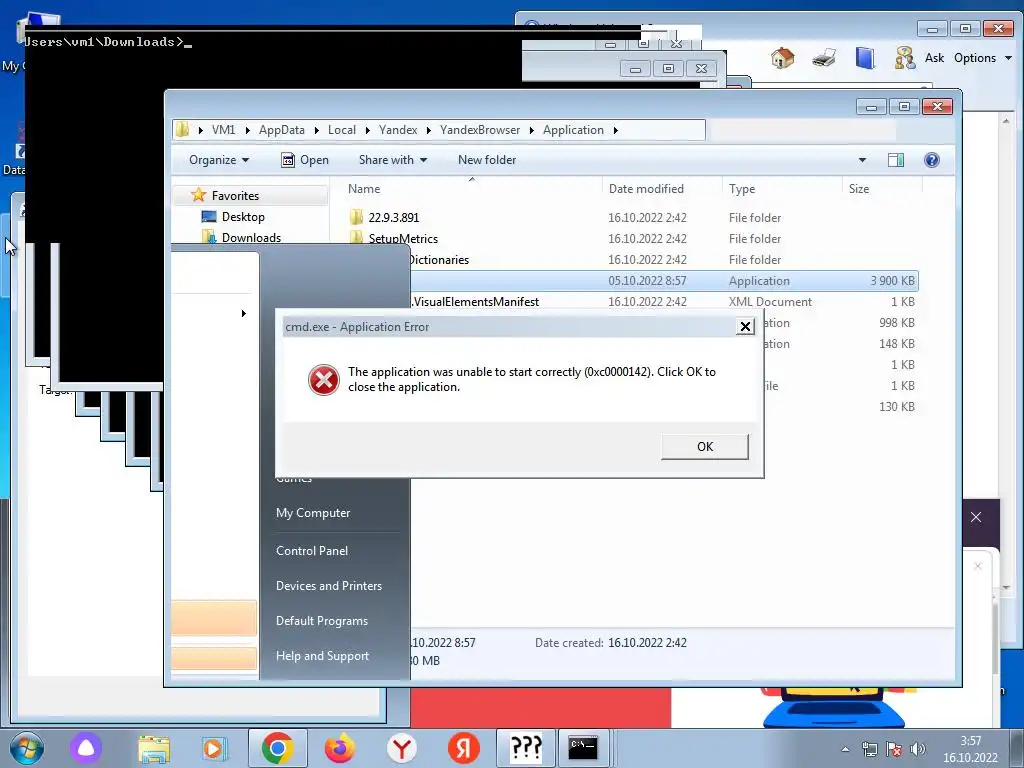The width and height of the screenshot is (1024, 768).
Task: Open Yandex Browser Y icon on taskbar
Action: click(402, 748)
